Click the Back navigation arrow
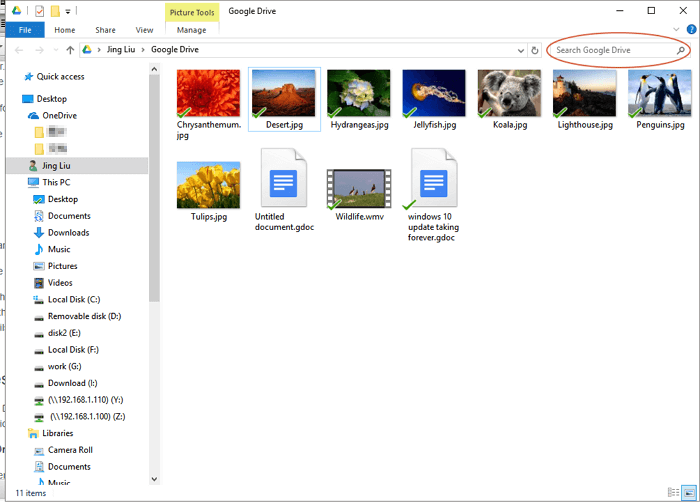The height and width of the screenshot is (503, 700). (19, 50)
